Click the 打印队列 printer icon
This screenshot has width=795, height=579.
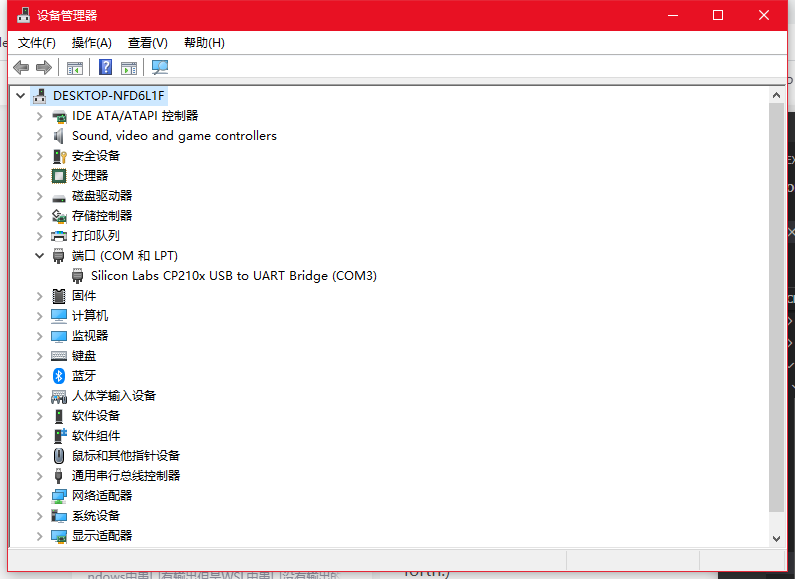tap(59, 236)
